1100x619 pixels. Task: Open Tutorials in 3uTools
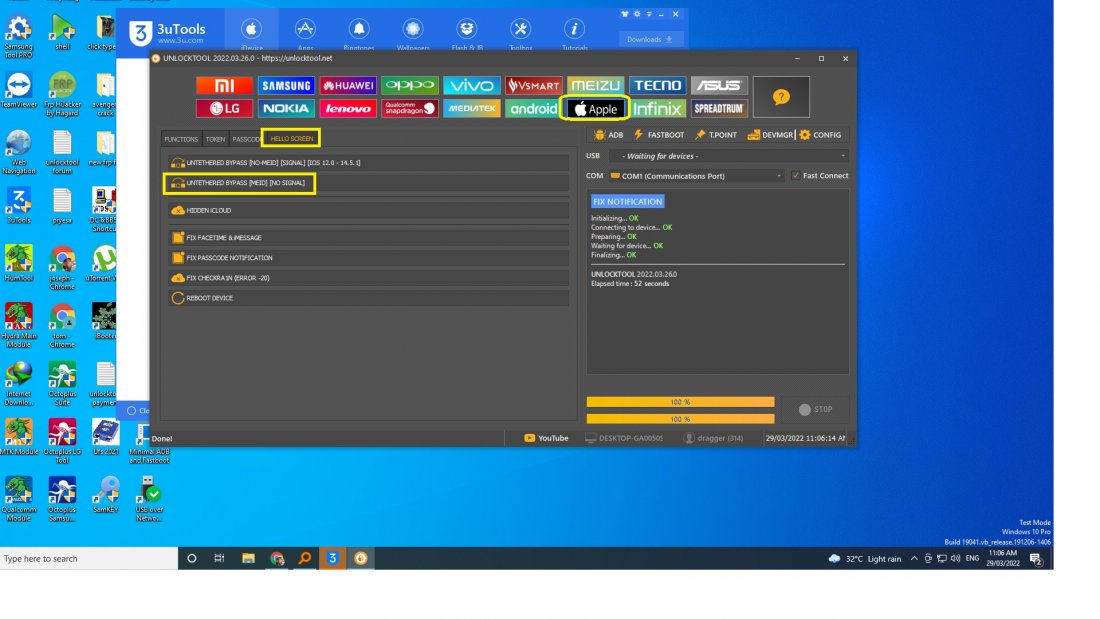(x=575, y=33)
